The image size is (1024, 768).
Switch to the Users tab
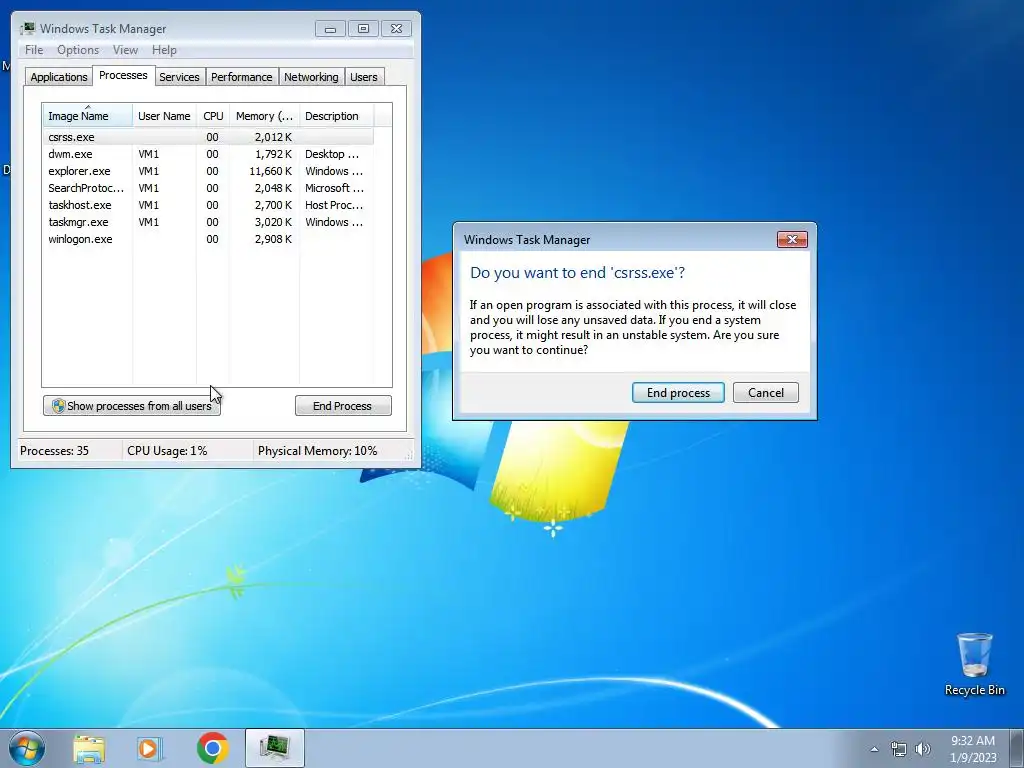tap(363, 77)
